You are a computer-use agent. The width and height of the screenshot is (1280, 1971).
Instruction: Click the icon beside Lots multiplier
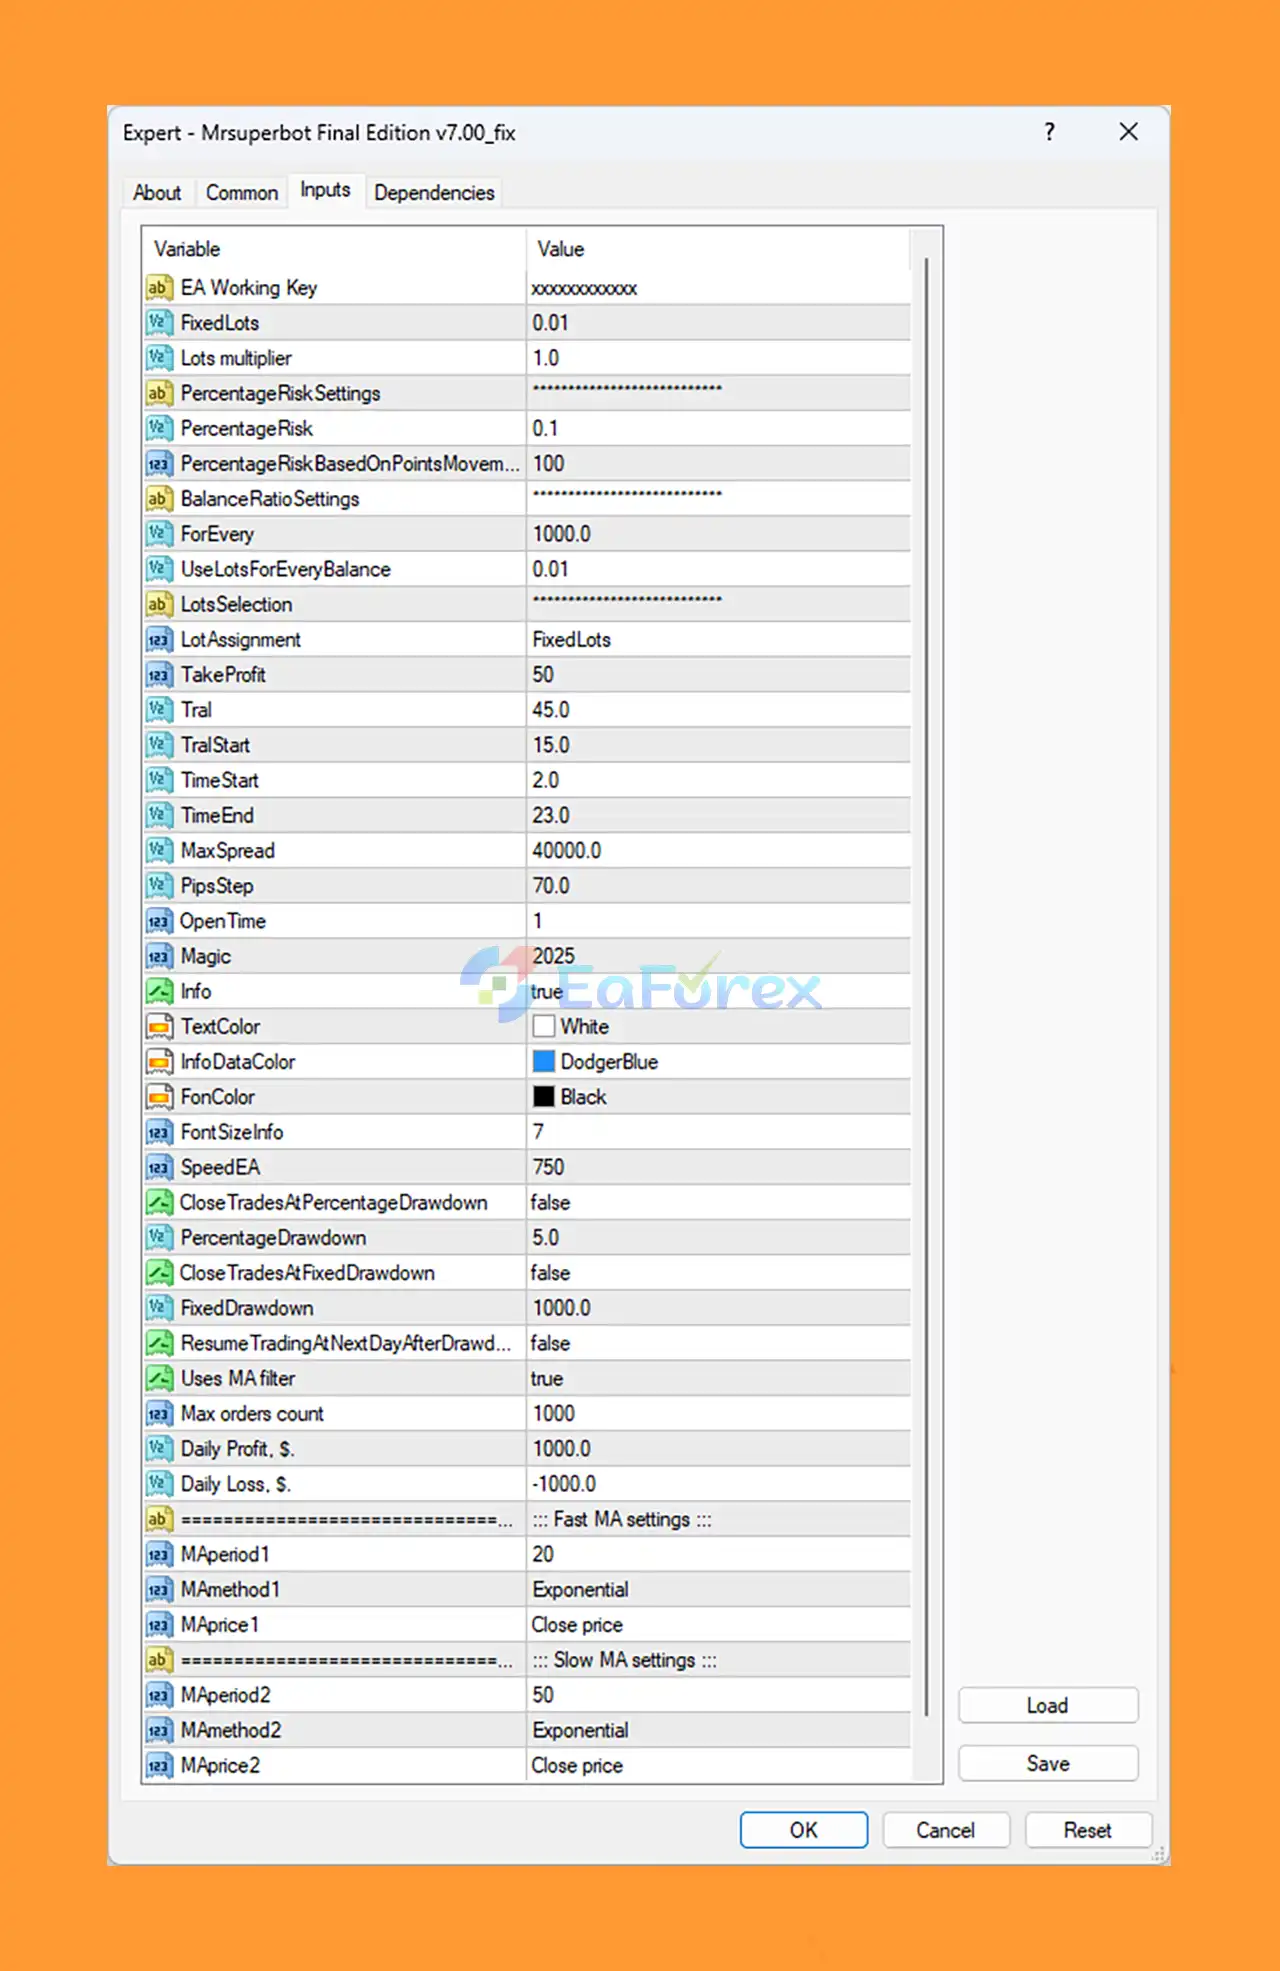159,358
